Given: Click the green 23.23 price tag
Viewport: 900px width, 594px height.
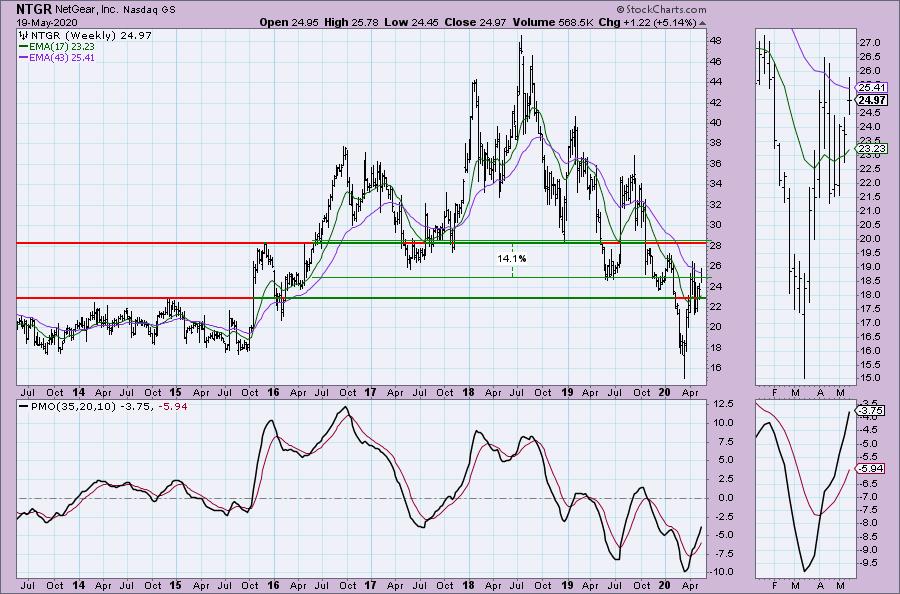Looking at the screenshot, I should click(x=871, y=149).
